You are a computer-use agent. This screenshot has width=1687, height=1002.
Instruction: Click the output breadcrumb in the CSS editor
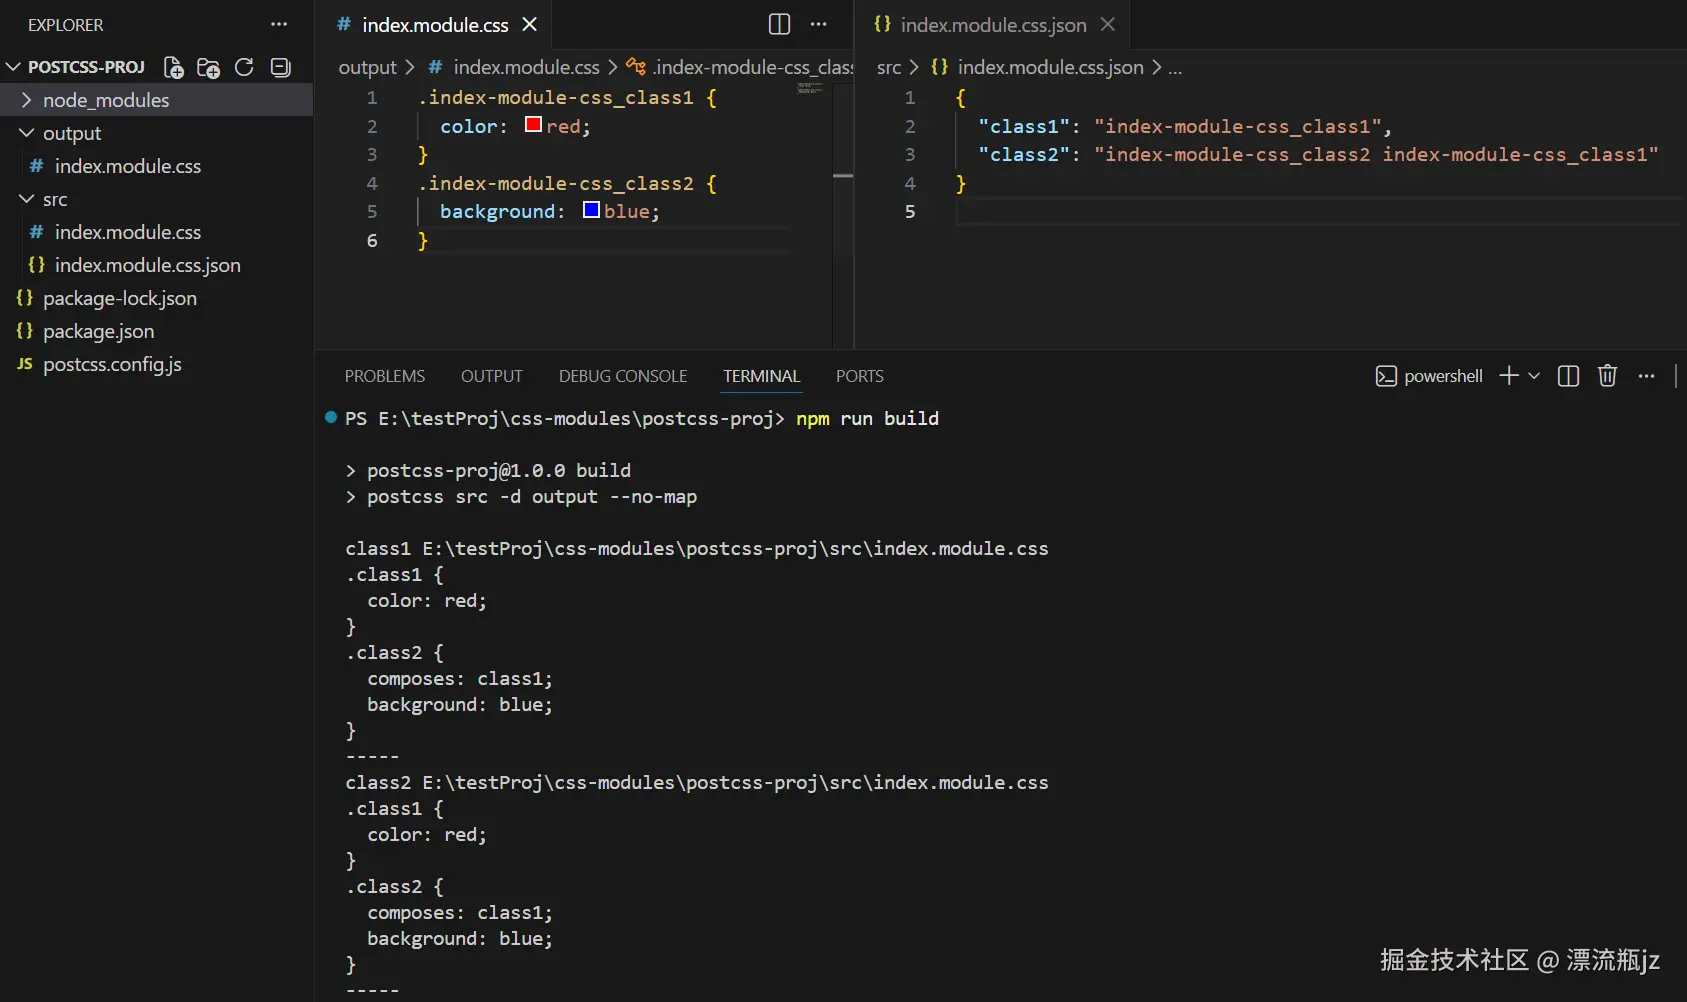pyautogui.click(x=370, y=67)
